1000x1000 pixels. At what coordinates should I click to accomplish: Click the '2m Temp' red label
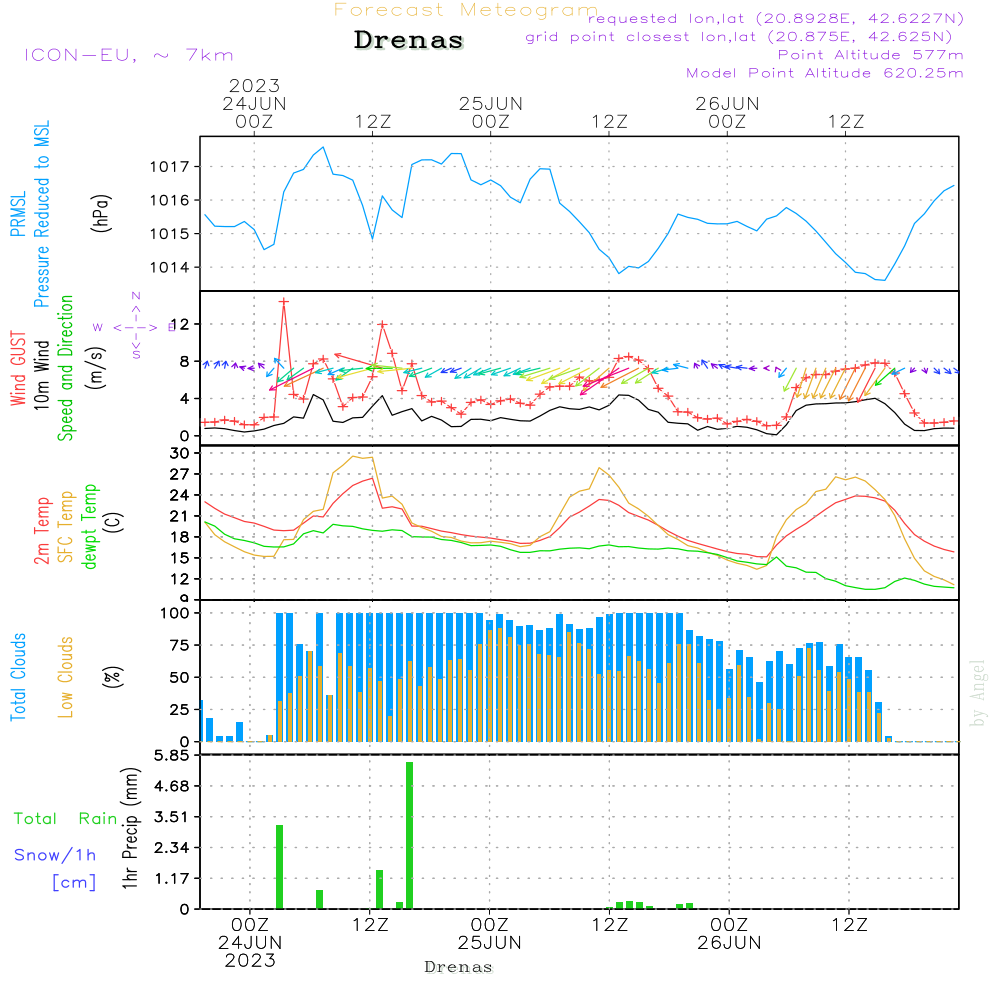tap(41, 531)
